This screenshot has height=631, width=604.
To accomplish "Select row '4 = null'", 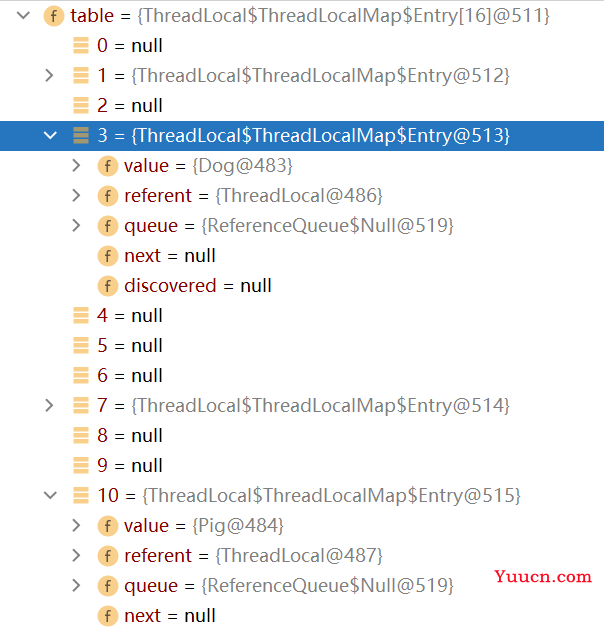I will tap(302, 316).
